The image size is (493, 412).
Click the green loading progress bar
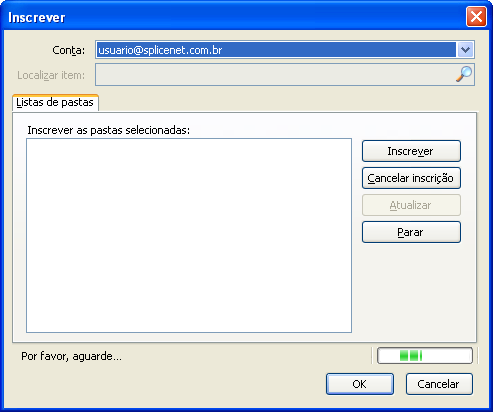coord(425,356)
